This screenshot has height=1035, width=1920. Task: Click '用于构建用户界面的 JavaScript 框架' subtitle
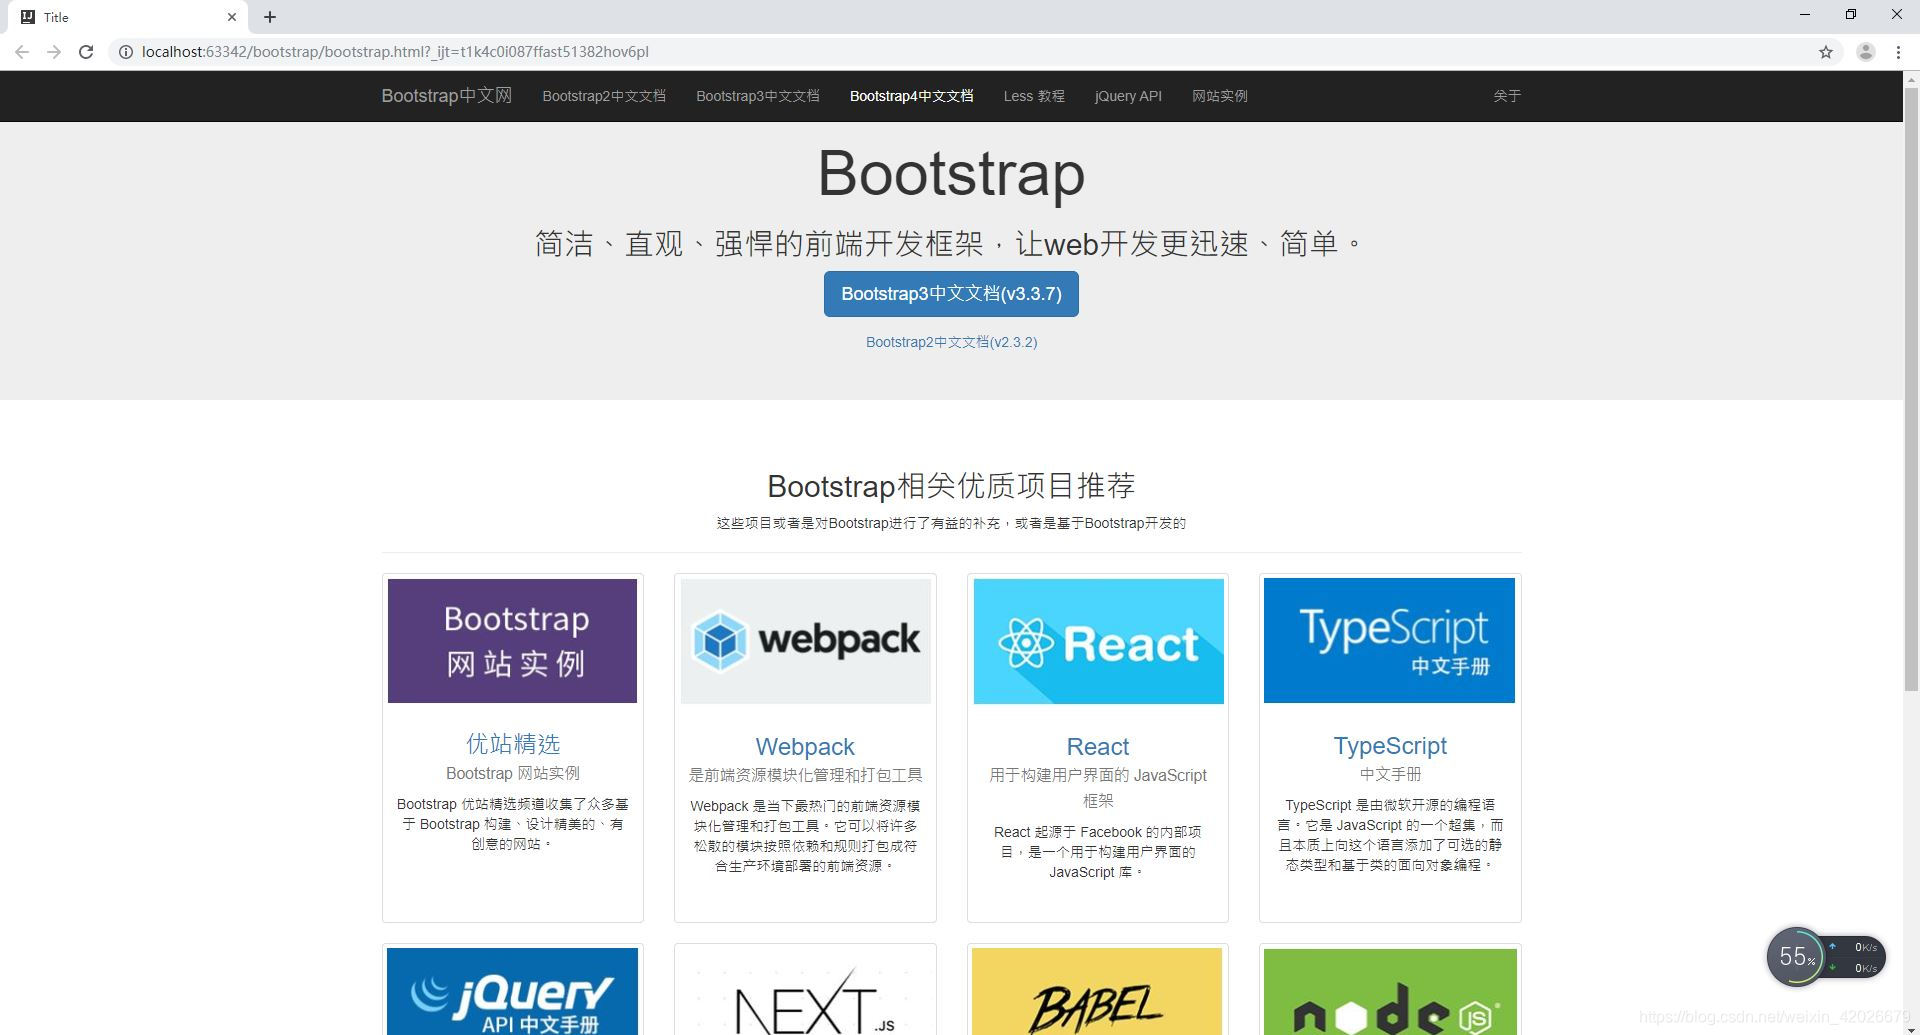(1098, 788)
